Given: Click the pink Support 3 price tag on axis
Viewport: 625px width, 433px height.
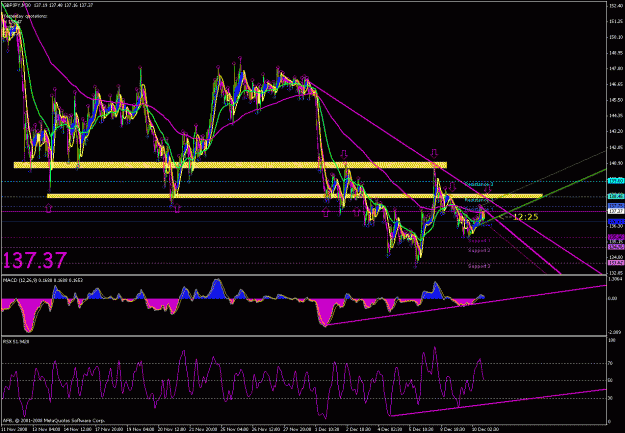Looking at the screenshot, I should tap(616, 263).
